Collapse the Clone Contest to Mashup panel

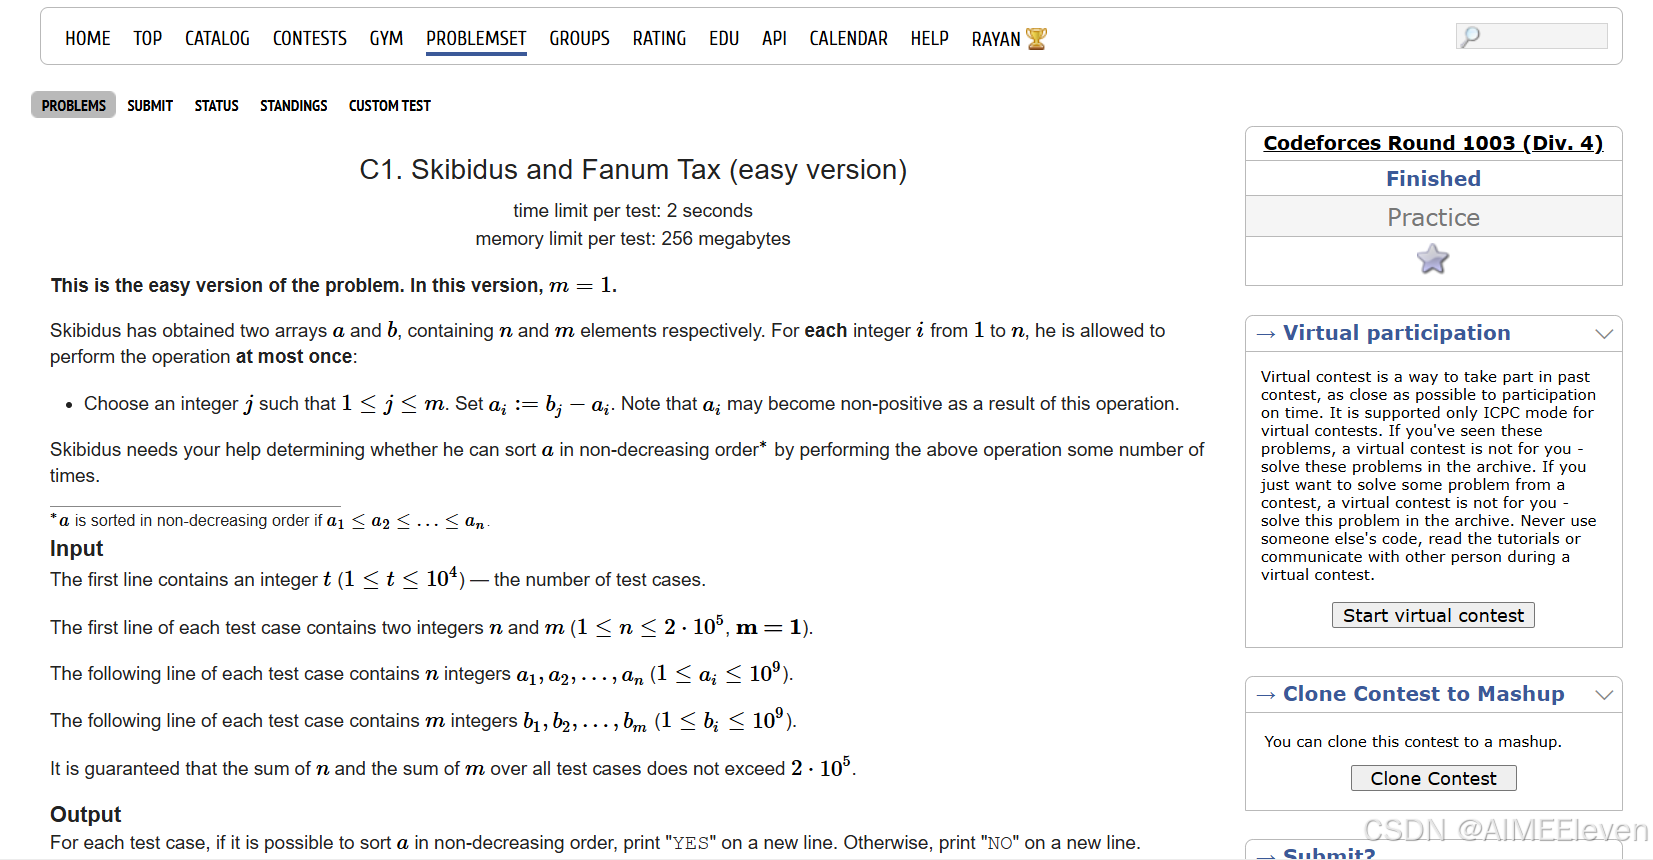[x=1604, y=695]
